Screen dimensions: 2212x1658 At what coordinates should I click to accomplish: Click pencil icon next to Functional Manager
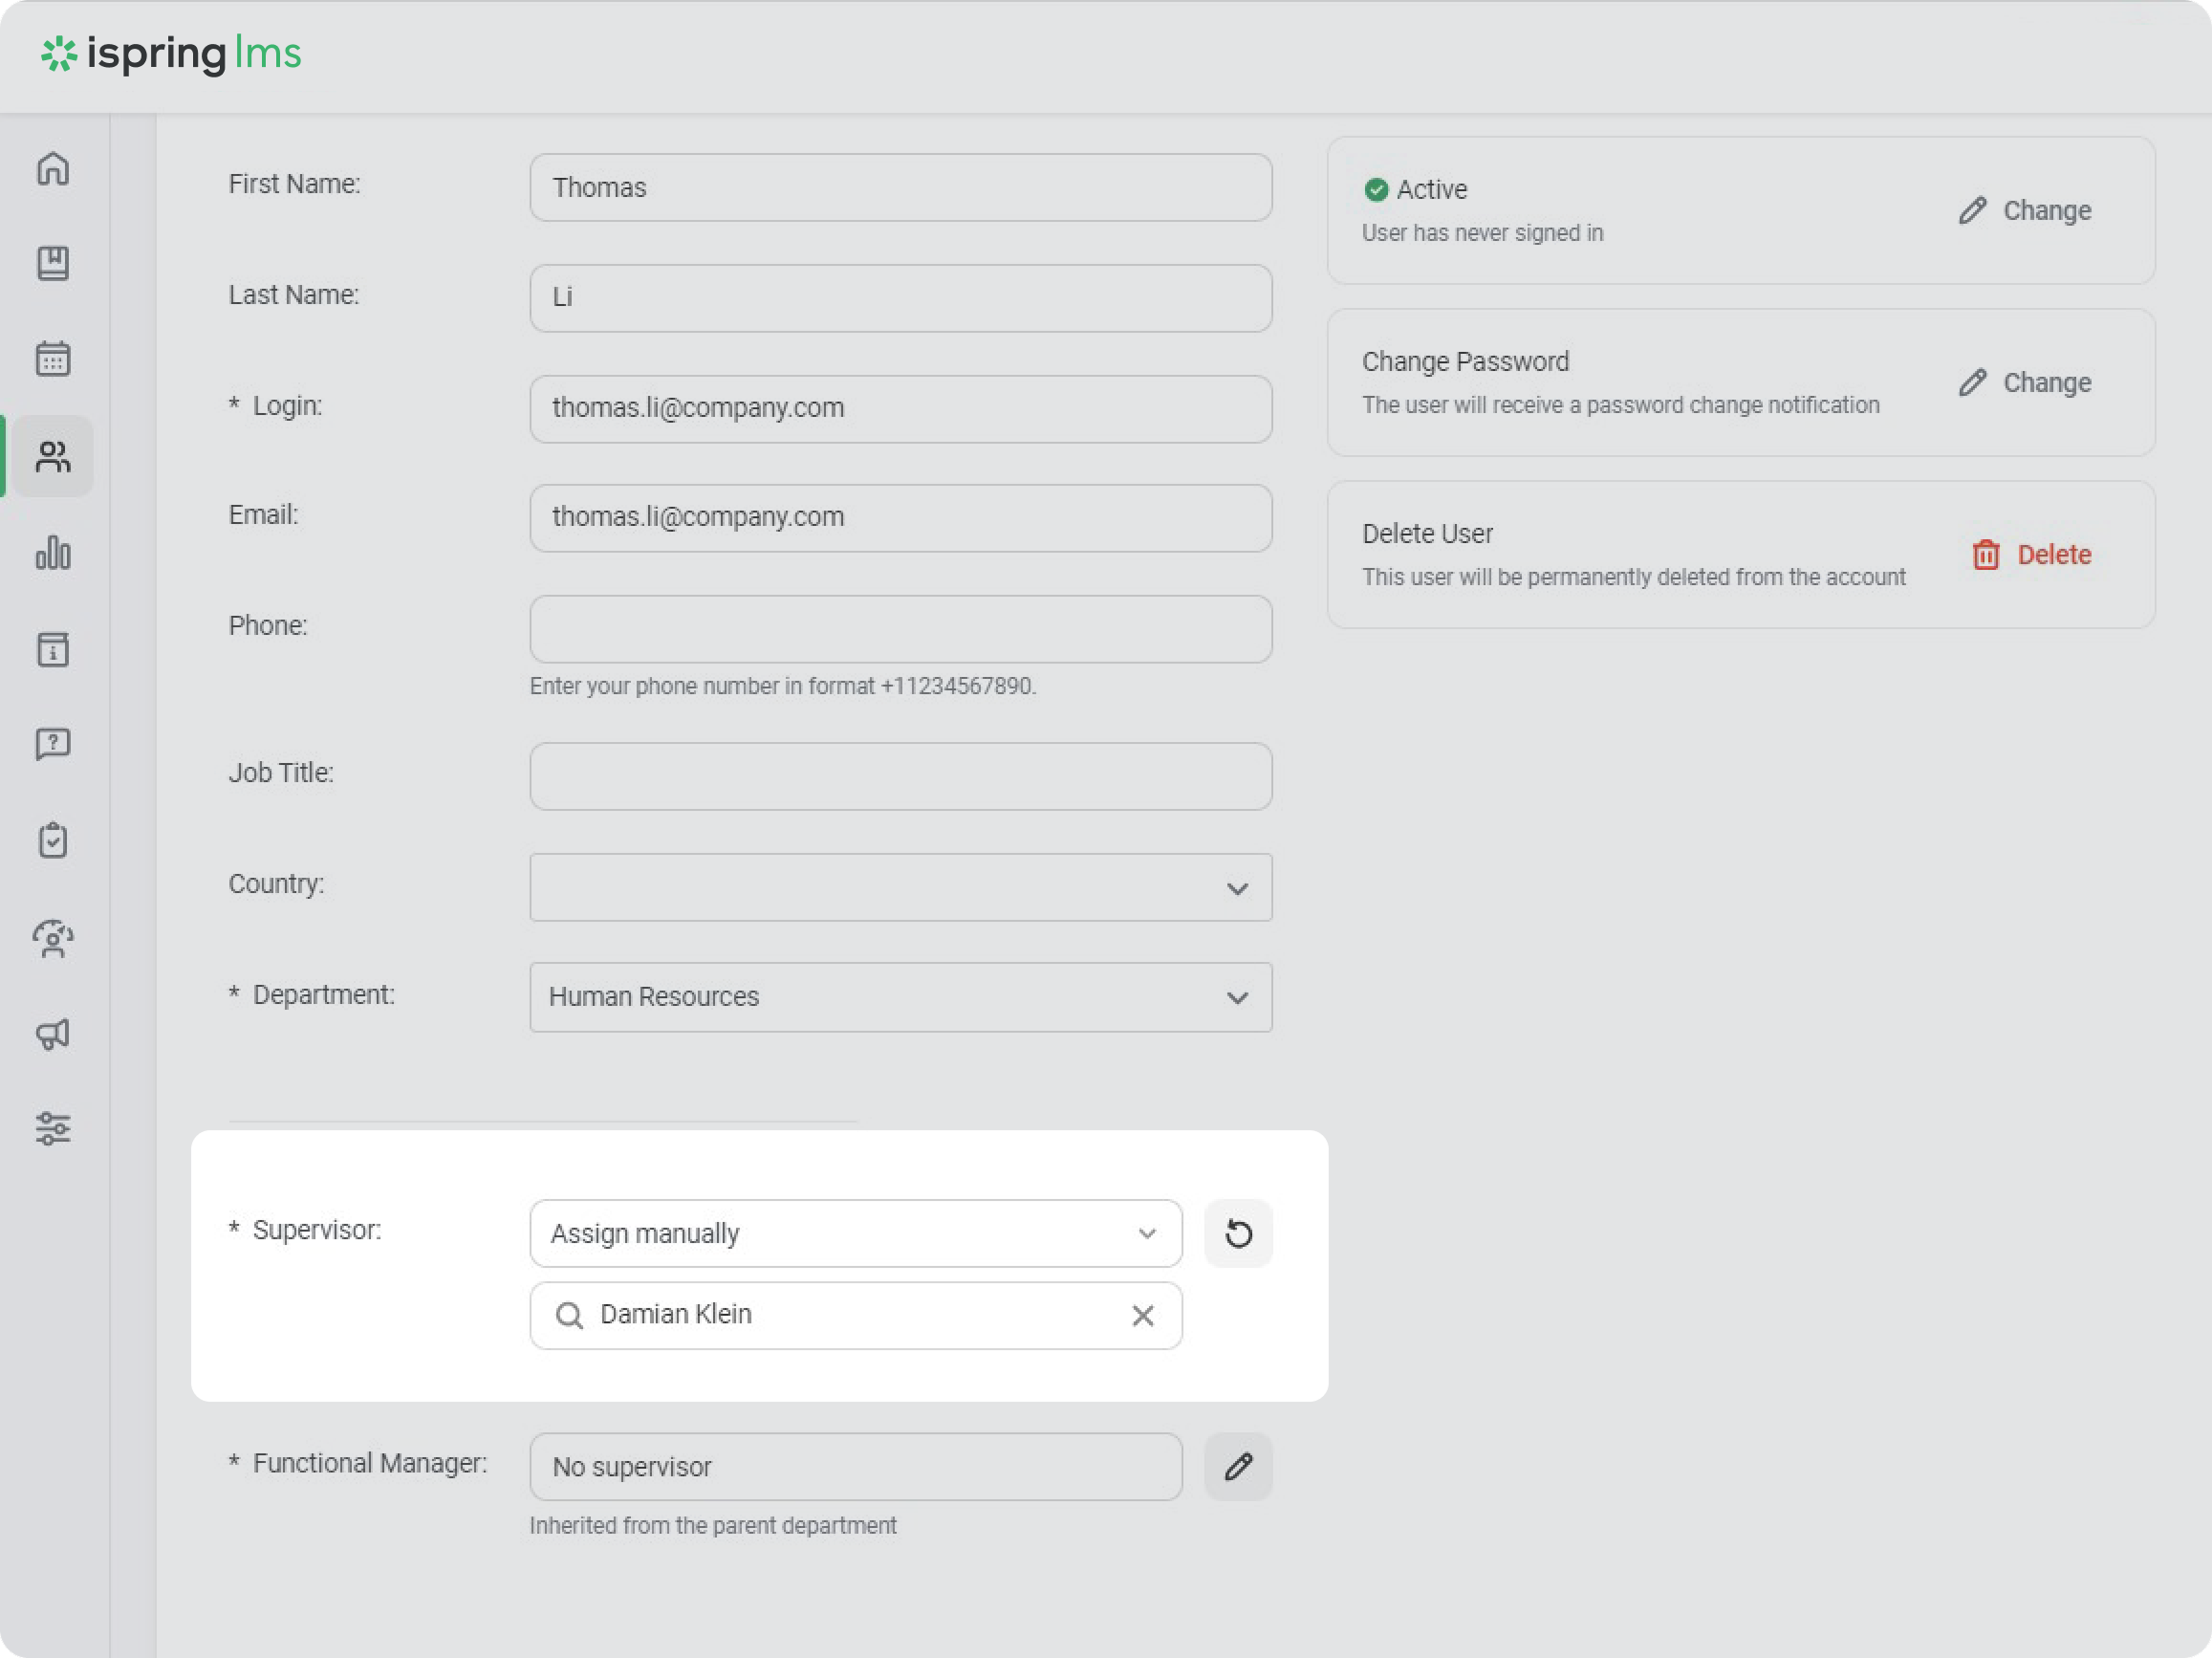click(1238, 1466)
